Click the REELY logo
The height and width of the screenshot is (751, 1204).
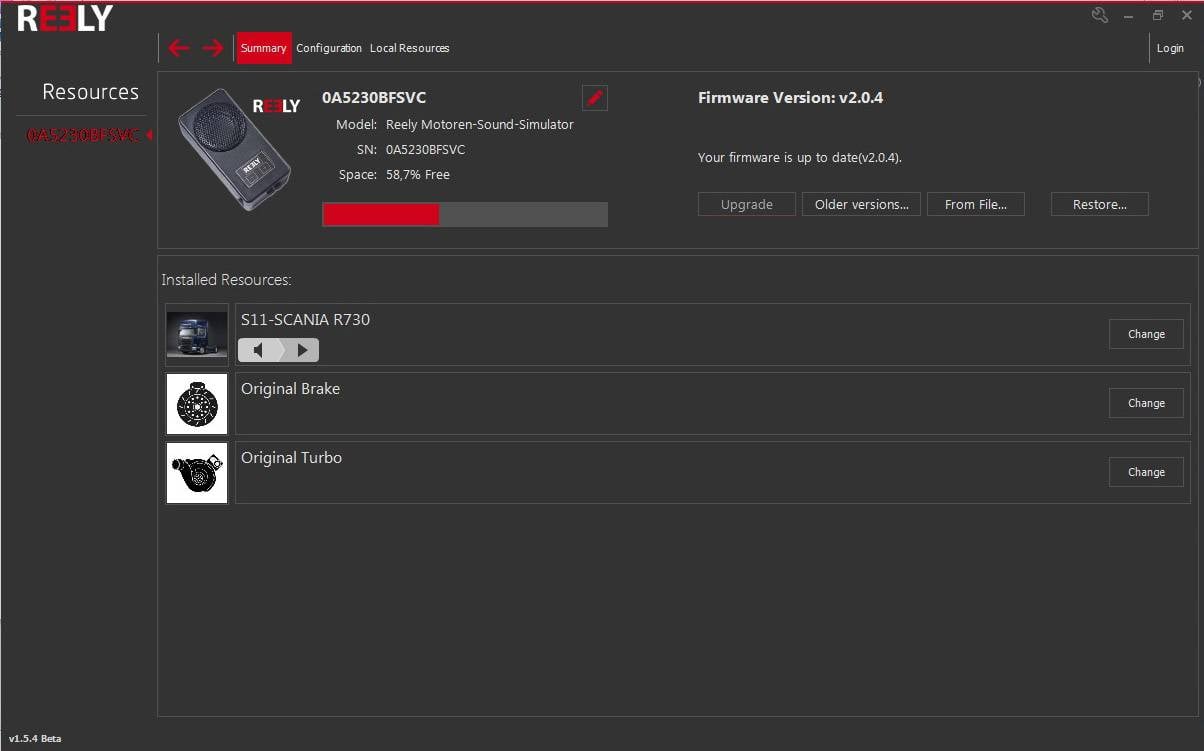[62, 17]
